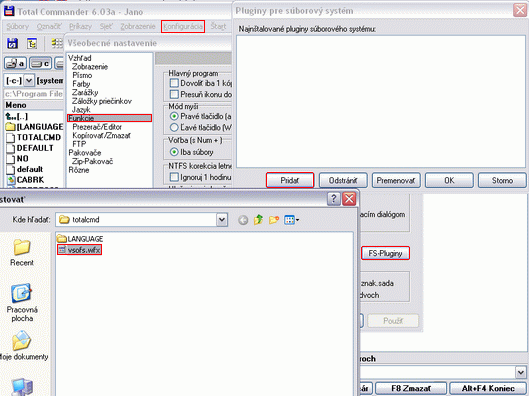Click the FS-Pluginy button

coord(385,253)
